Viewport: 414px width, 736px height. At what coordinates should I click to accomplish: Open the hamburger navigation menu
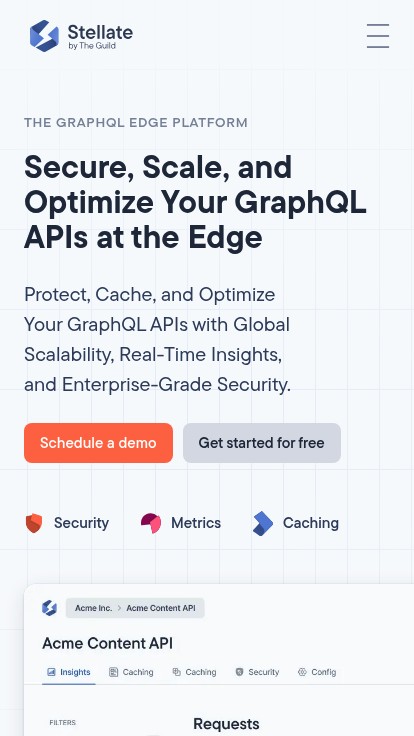(378, 36)
